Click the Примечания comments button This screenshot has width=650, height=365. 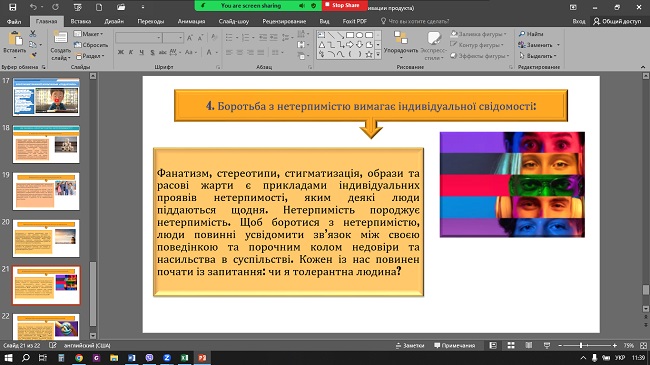point(454,345)
